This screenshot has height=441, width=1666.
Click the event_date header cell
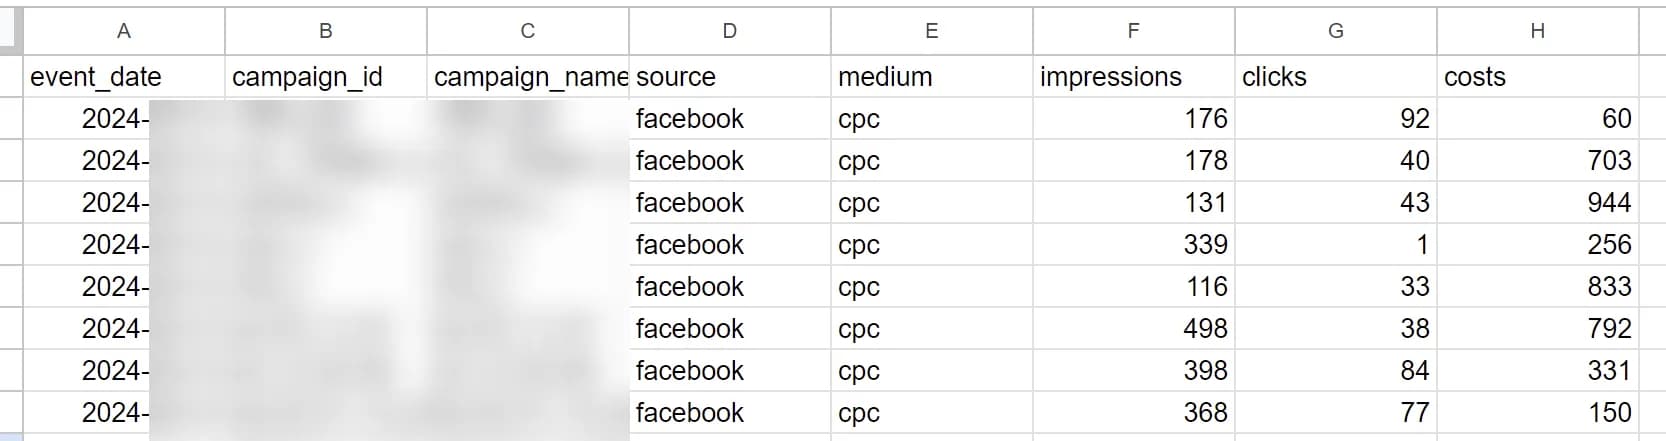pos(124,77)
